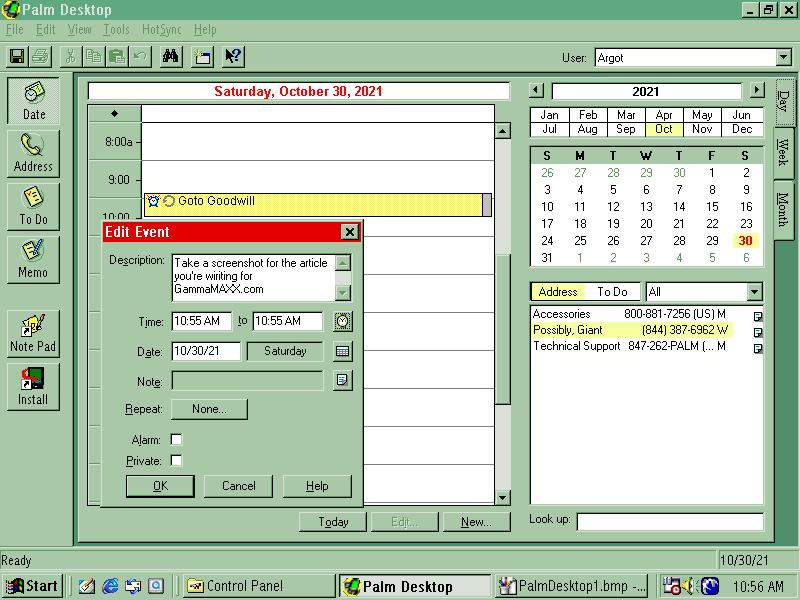
Task: Open the HotSync menu
Action: click(x=161, y=30)
